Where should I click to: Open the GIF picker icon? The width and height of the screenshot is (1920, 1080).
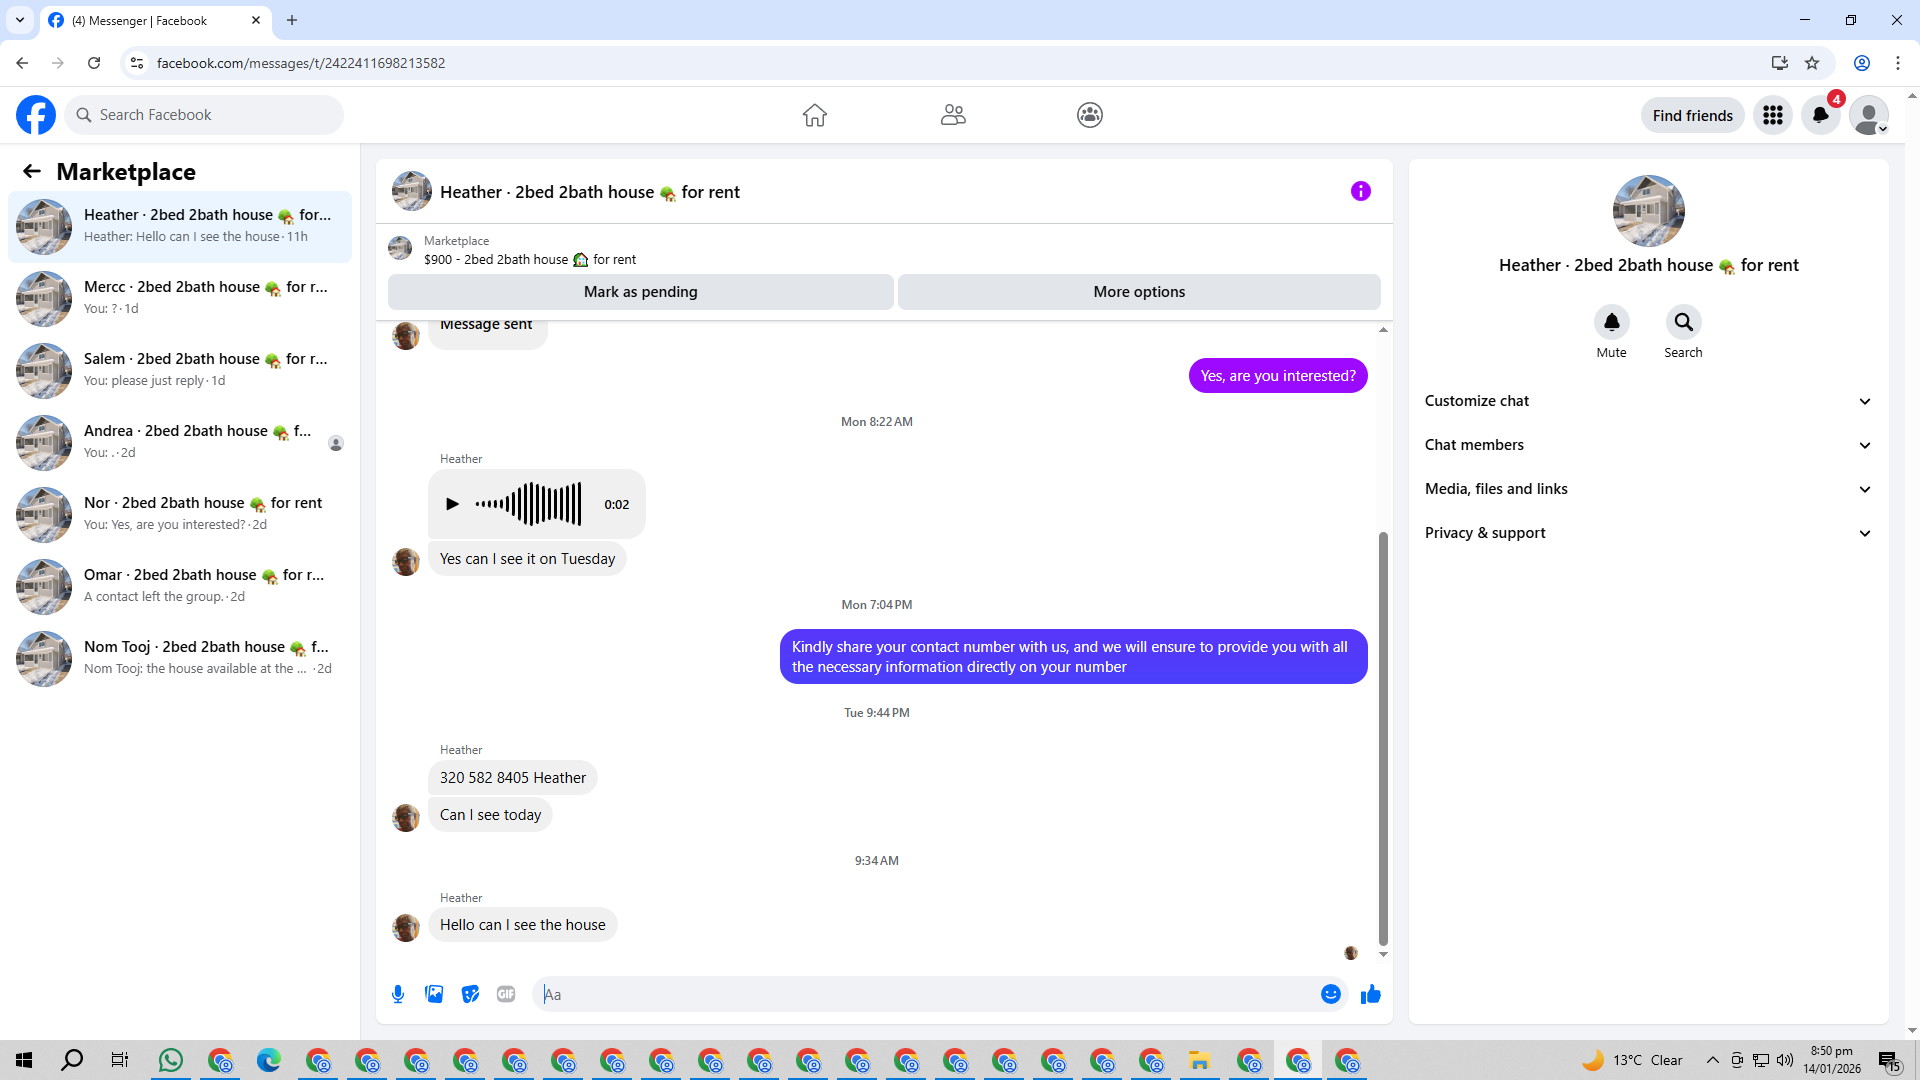(x=506, y=994)
